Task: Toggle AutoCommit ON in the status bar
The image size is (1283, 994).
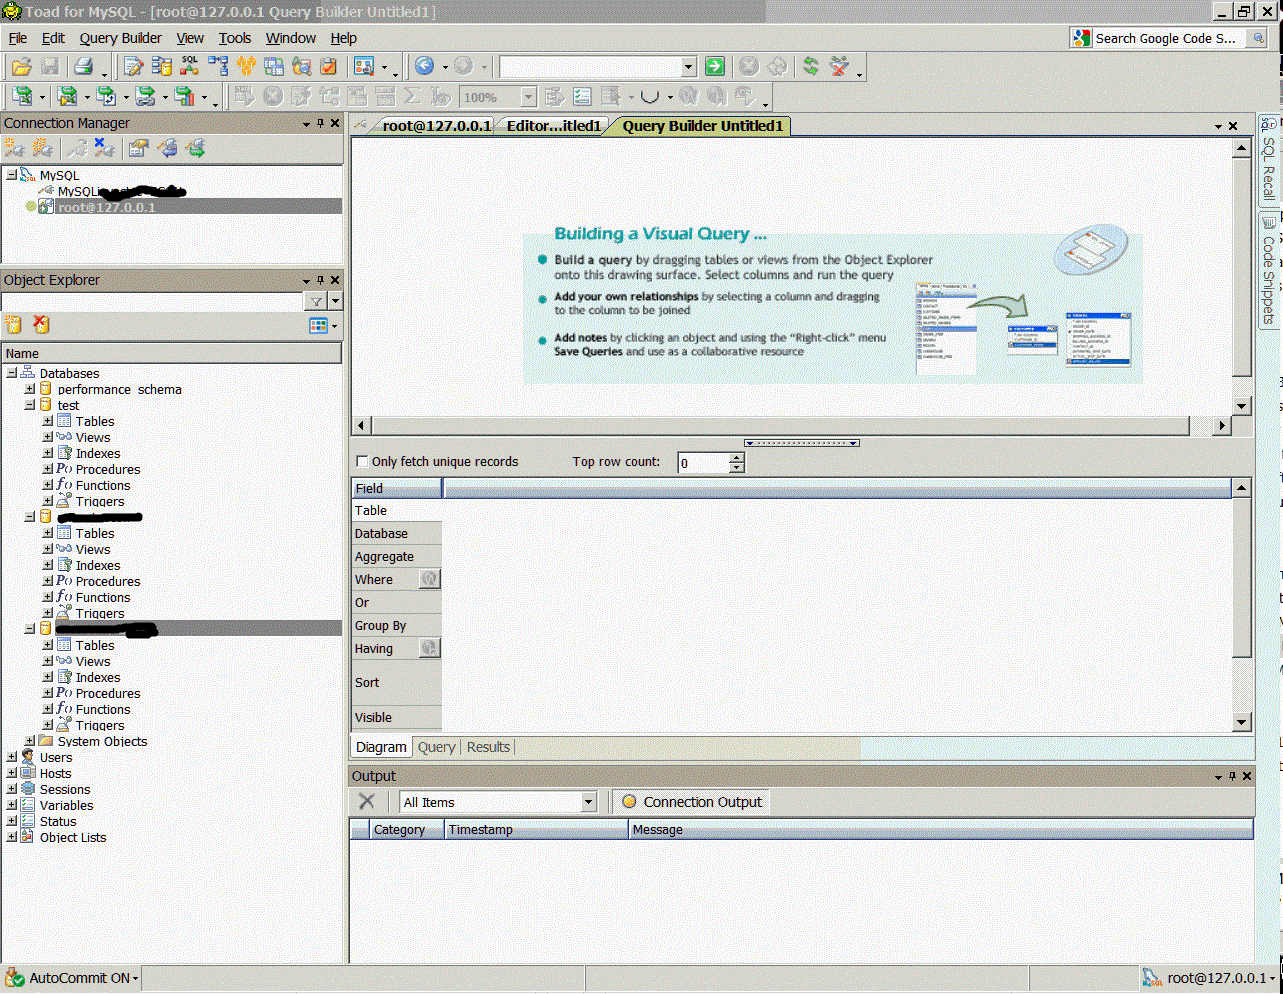Action: (72, 978)
